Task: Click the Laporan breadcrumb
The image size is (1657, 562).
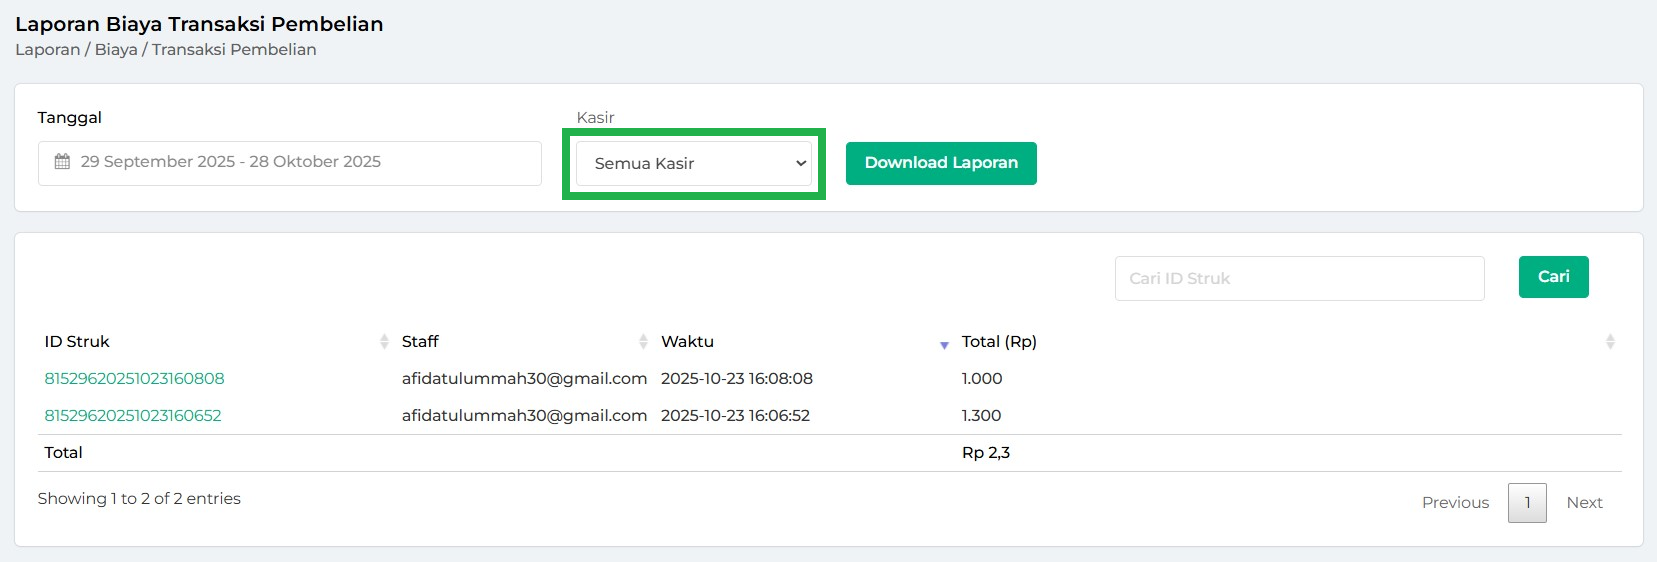Action: (x=47, y=50)
